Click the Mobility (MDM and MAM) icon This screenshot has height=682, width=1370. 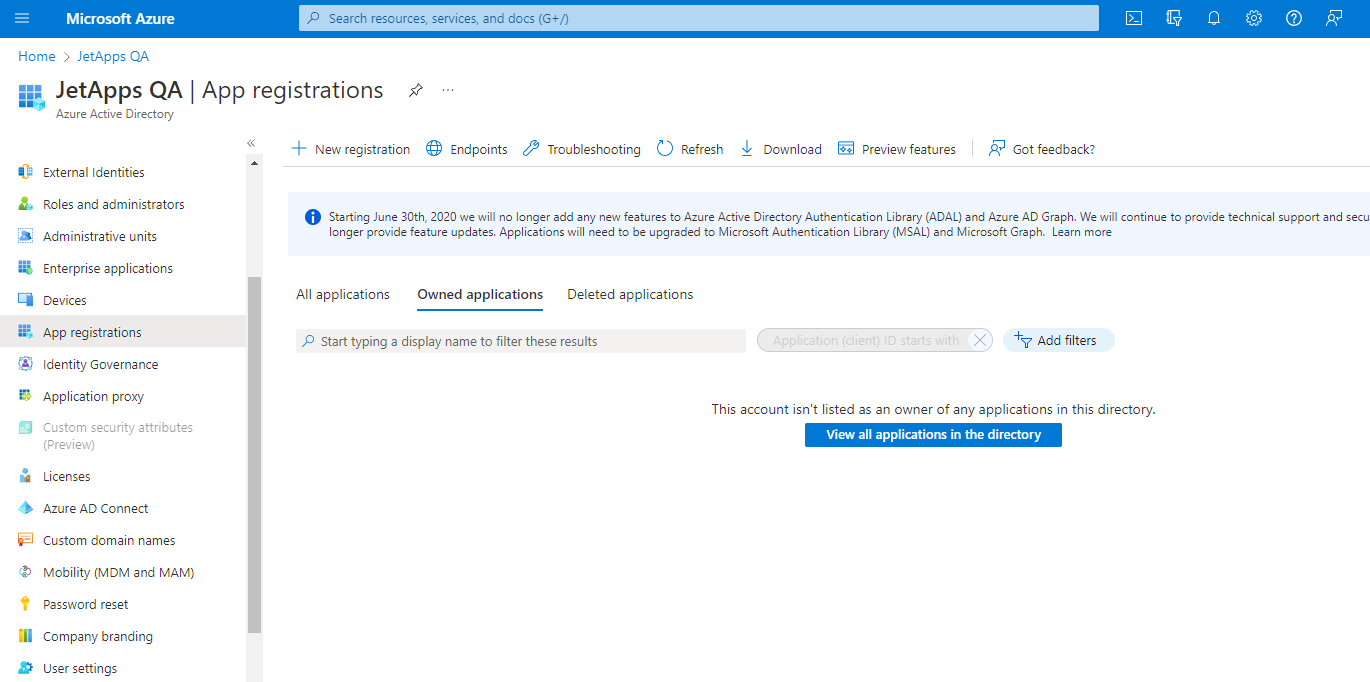26,572
